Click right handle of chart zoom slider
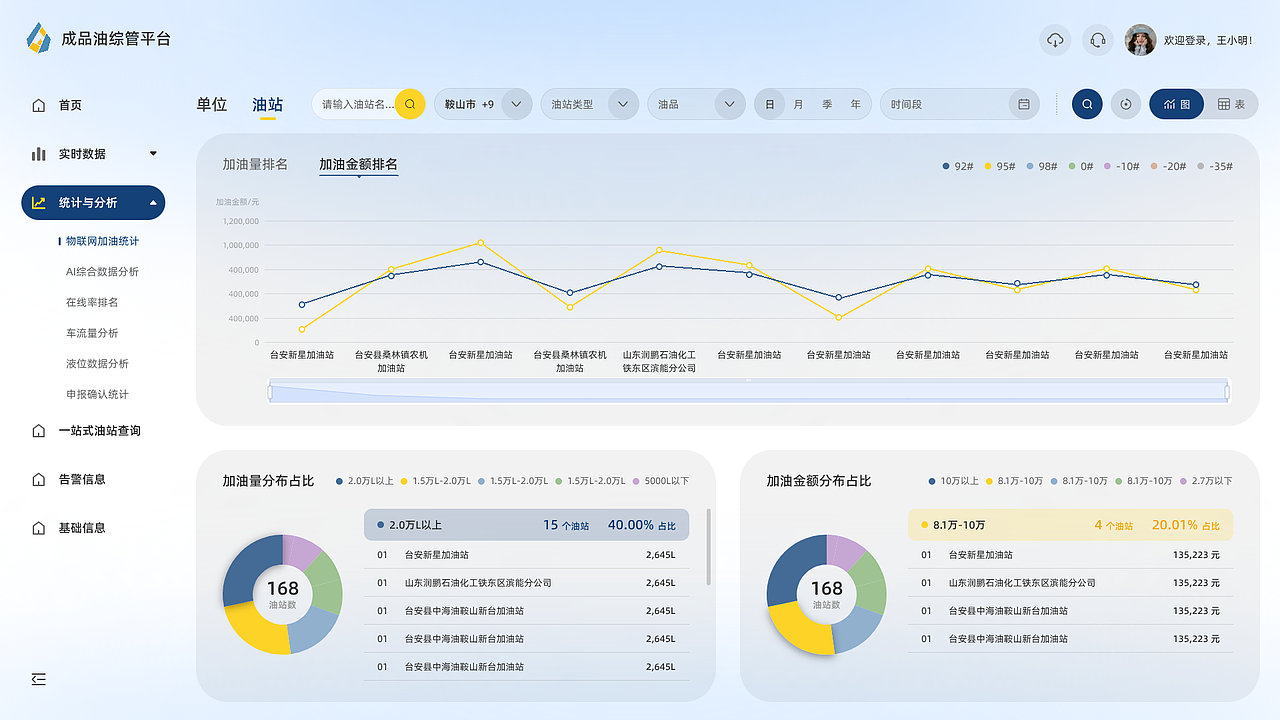This screenshot has height=720, width=1280. click(1227, 392)
